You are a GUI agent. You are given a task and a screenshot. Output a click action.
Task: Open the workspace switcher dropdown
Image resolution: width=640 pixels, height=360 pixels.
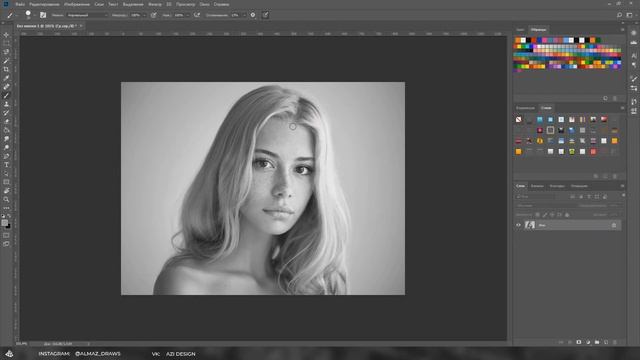click(x=629, y=15)
